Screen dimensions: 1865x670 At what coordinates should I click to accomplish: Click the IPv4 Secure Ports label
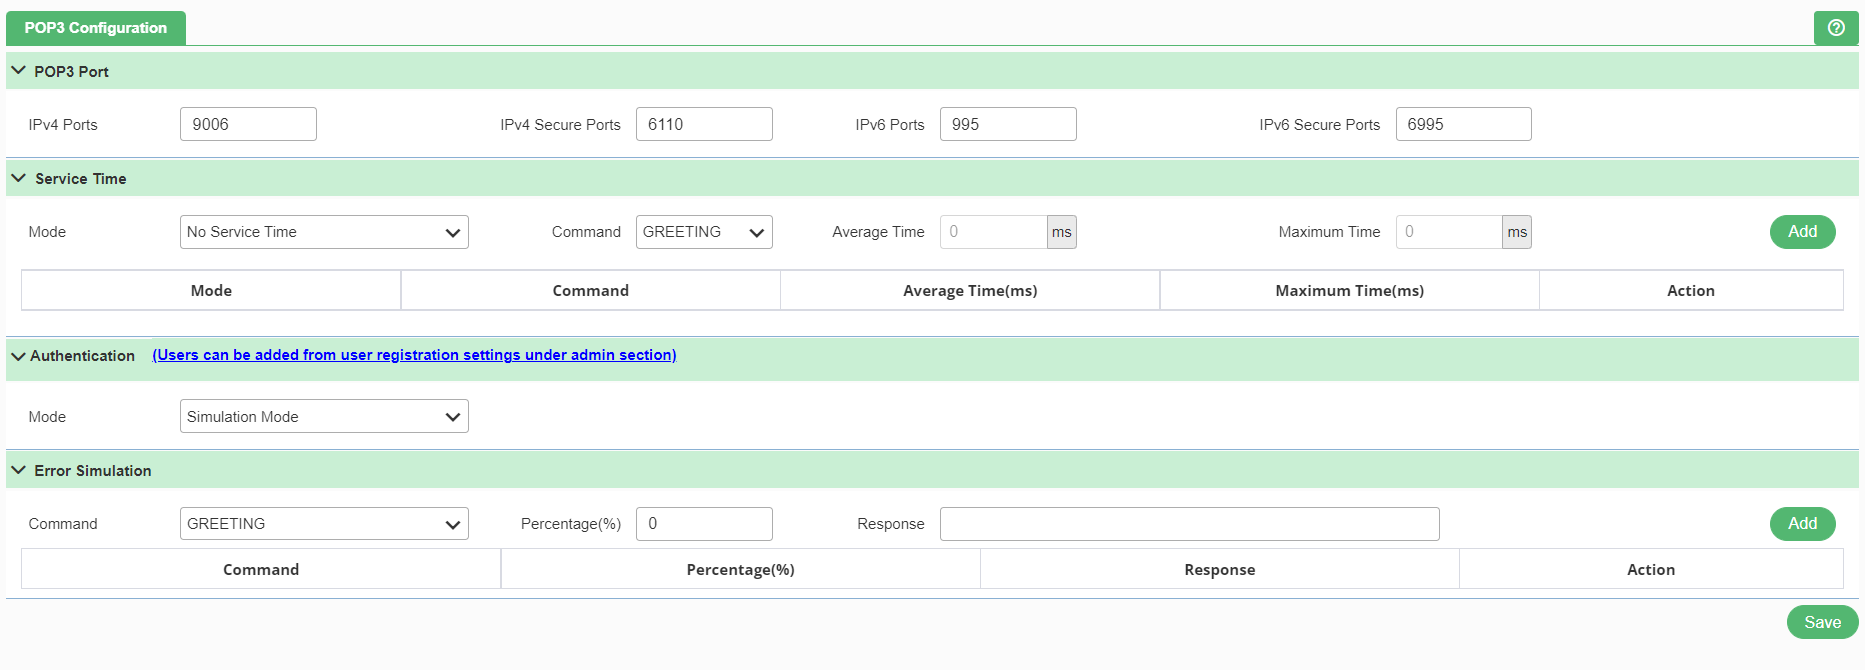click(x=560, y=125)
